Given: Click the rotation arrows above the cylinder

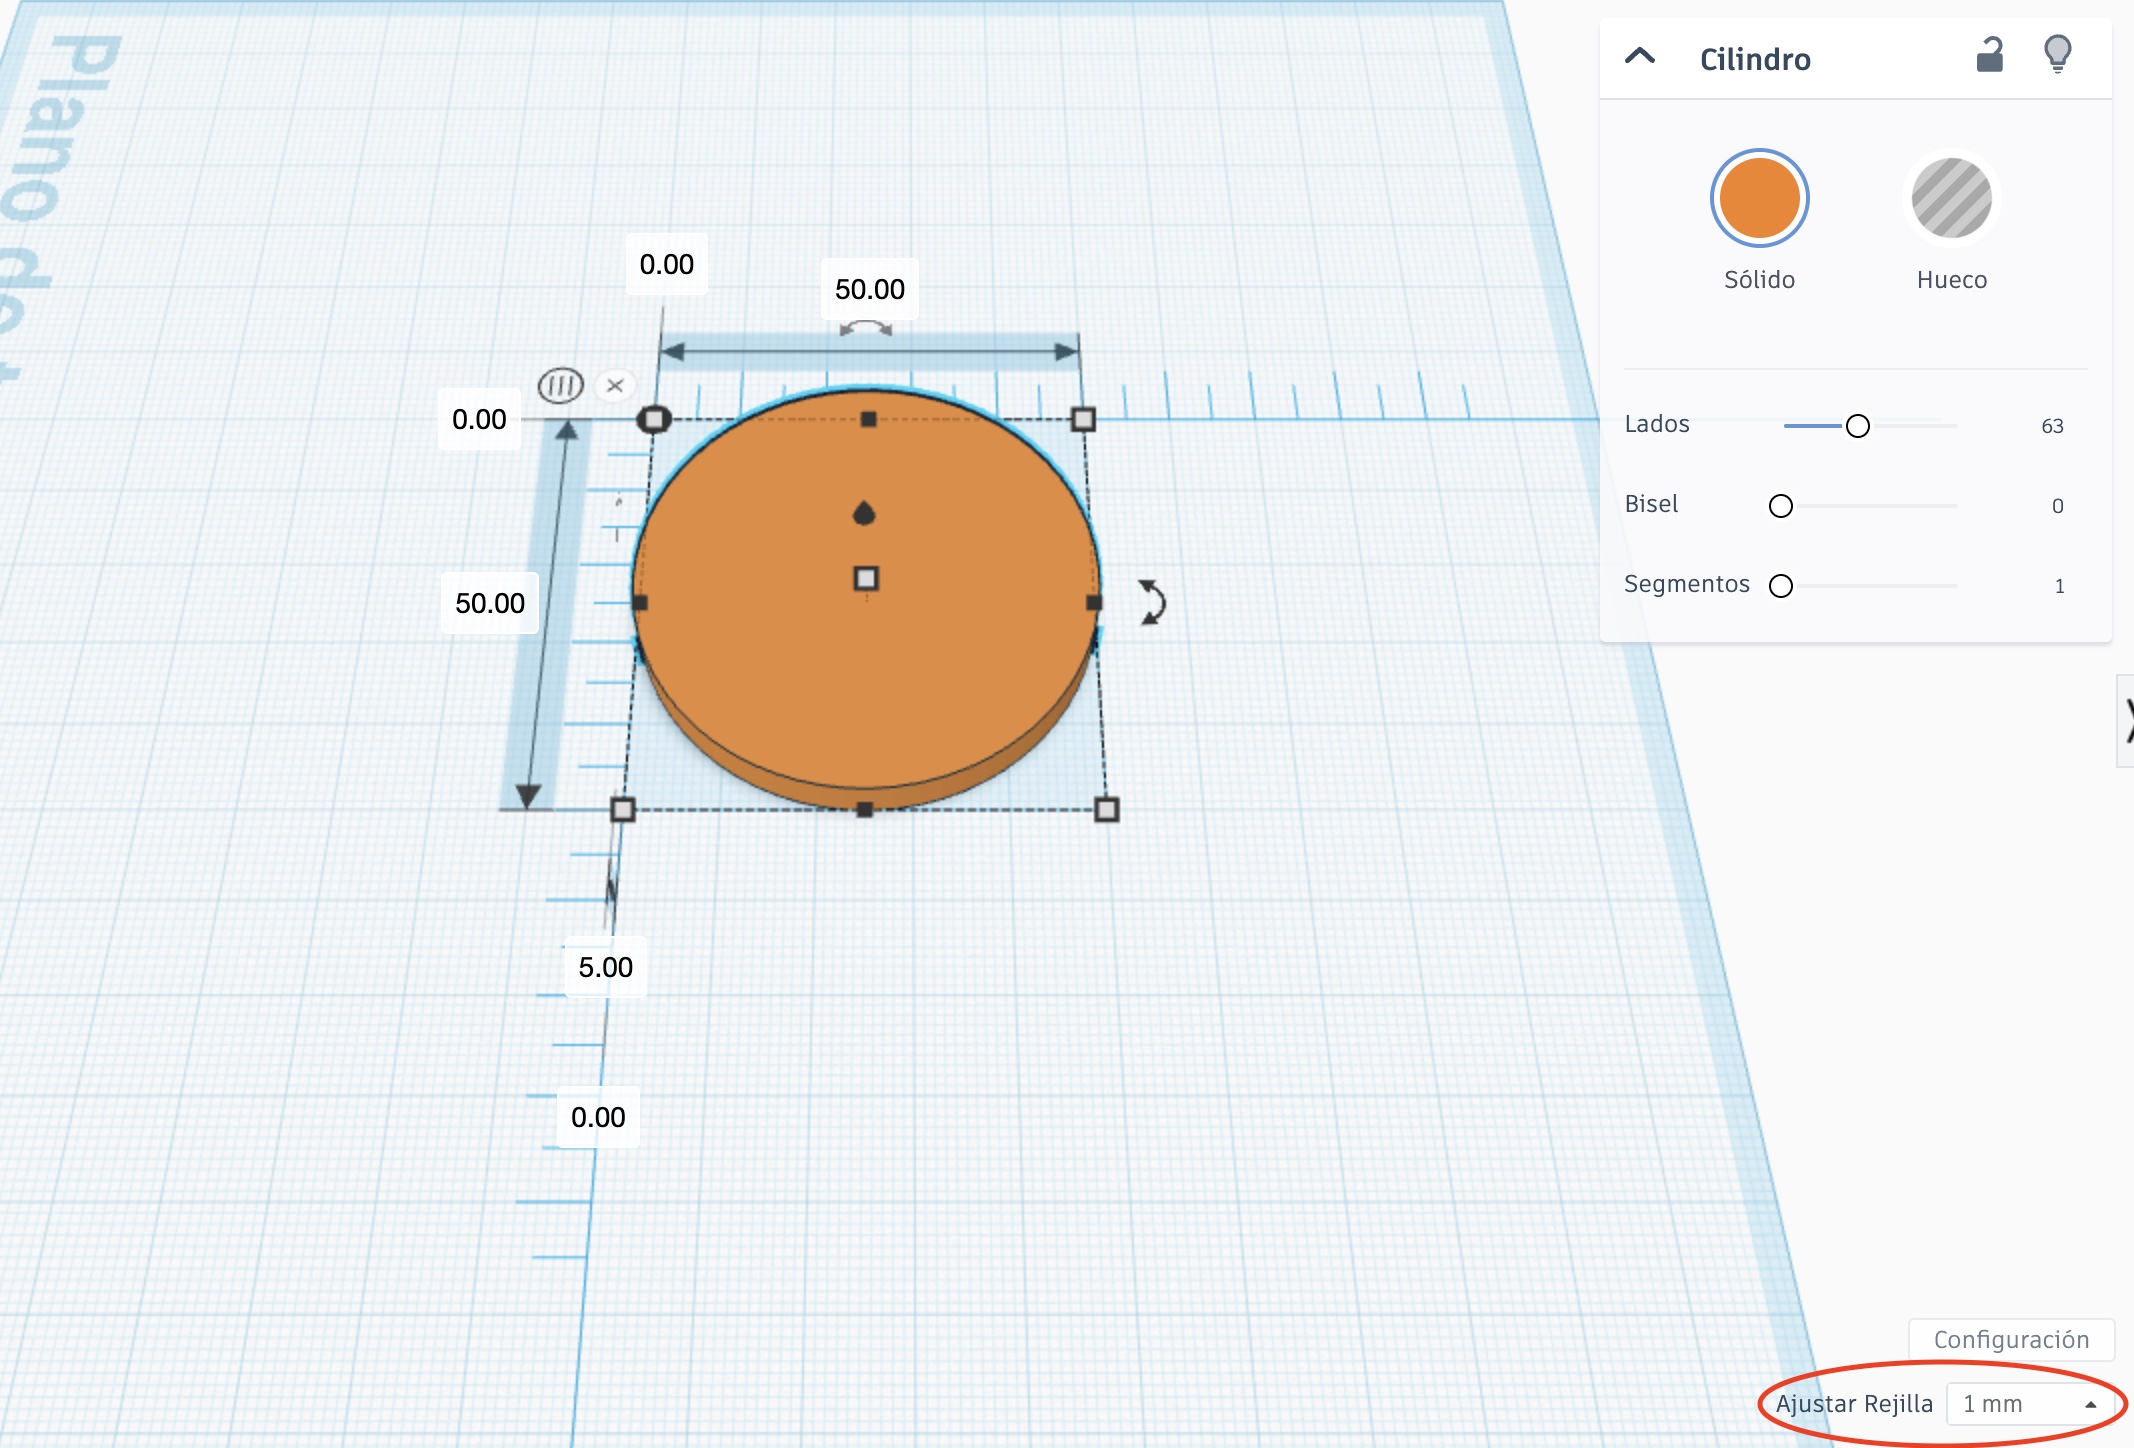Looking at the screenshot, I should point(866,328).
